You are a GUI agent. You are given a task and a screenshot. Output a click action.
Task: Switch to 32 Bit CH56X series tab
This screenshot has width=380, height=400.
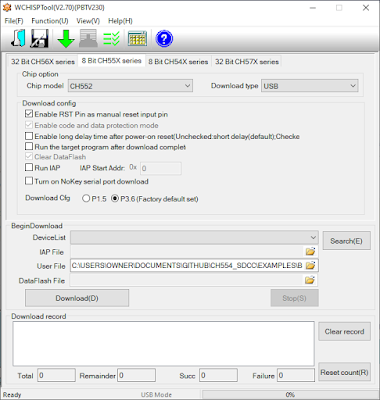point(43,62)
